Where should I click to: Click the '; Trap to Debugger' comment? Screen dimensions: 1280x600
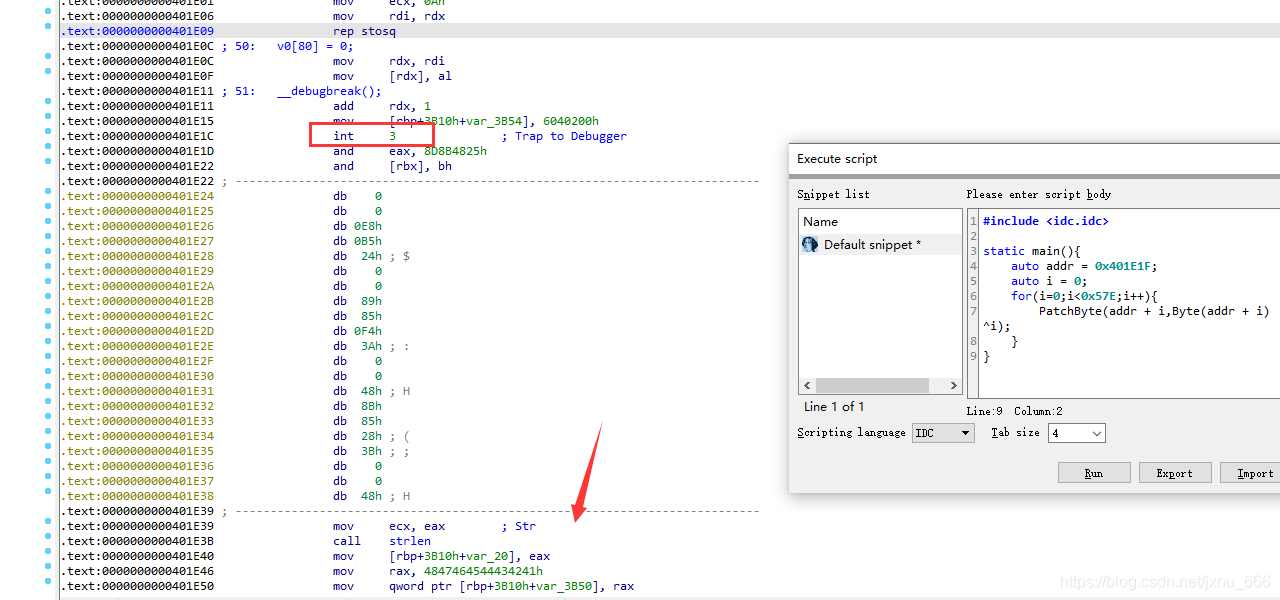564,136
